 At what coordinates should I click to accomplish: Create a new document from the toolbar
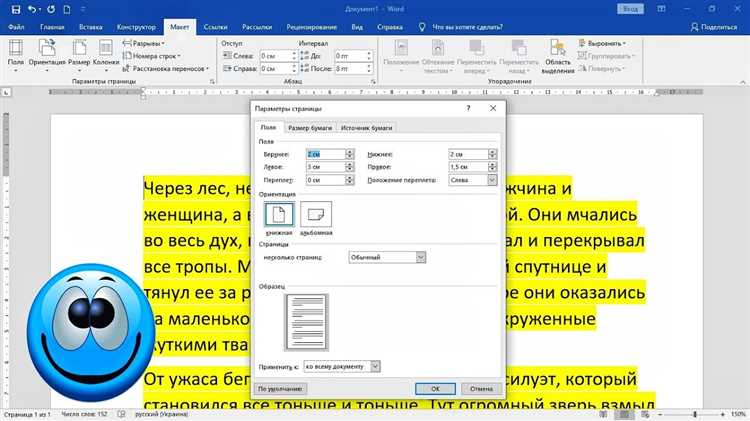coord(67,9)
